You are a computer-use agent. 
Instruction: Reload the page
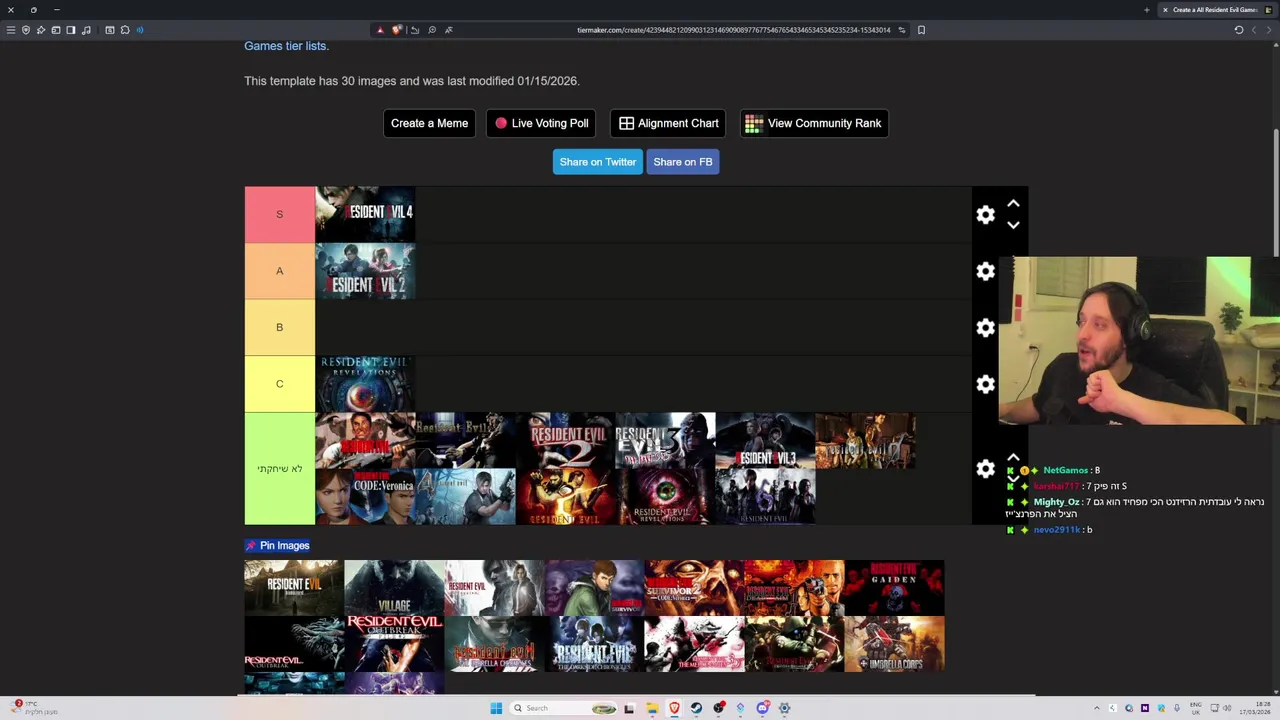tap(1239, 30)
